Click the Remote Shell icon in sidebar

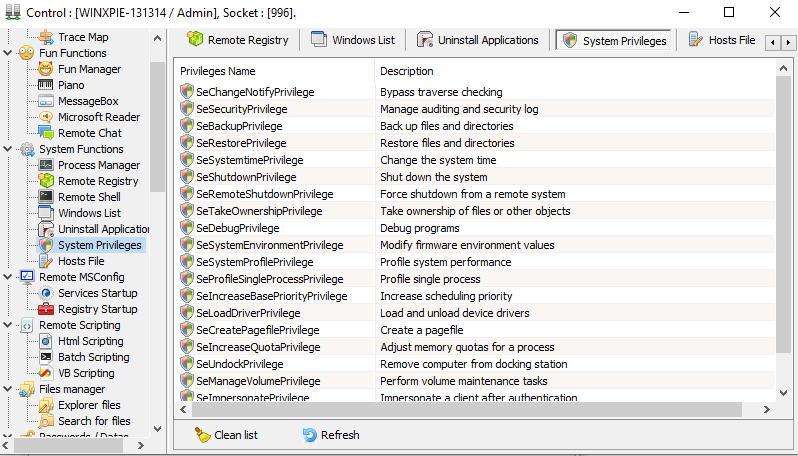coord(46,197)
